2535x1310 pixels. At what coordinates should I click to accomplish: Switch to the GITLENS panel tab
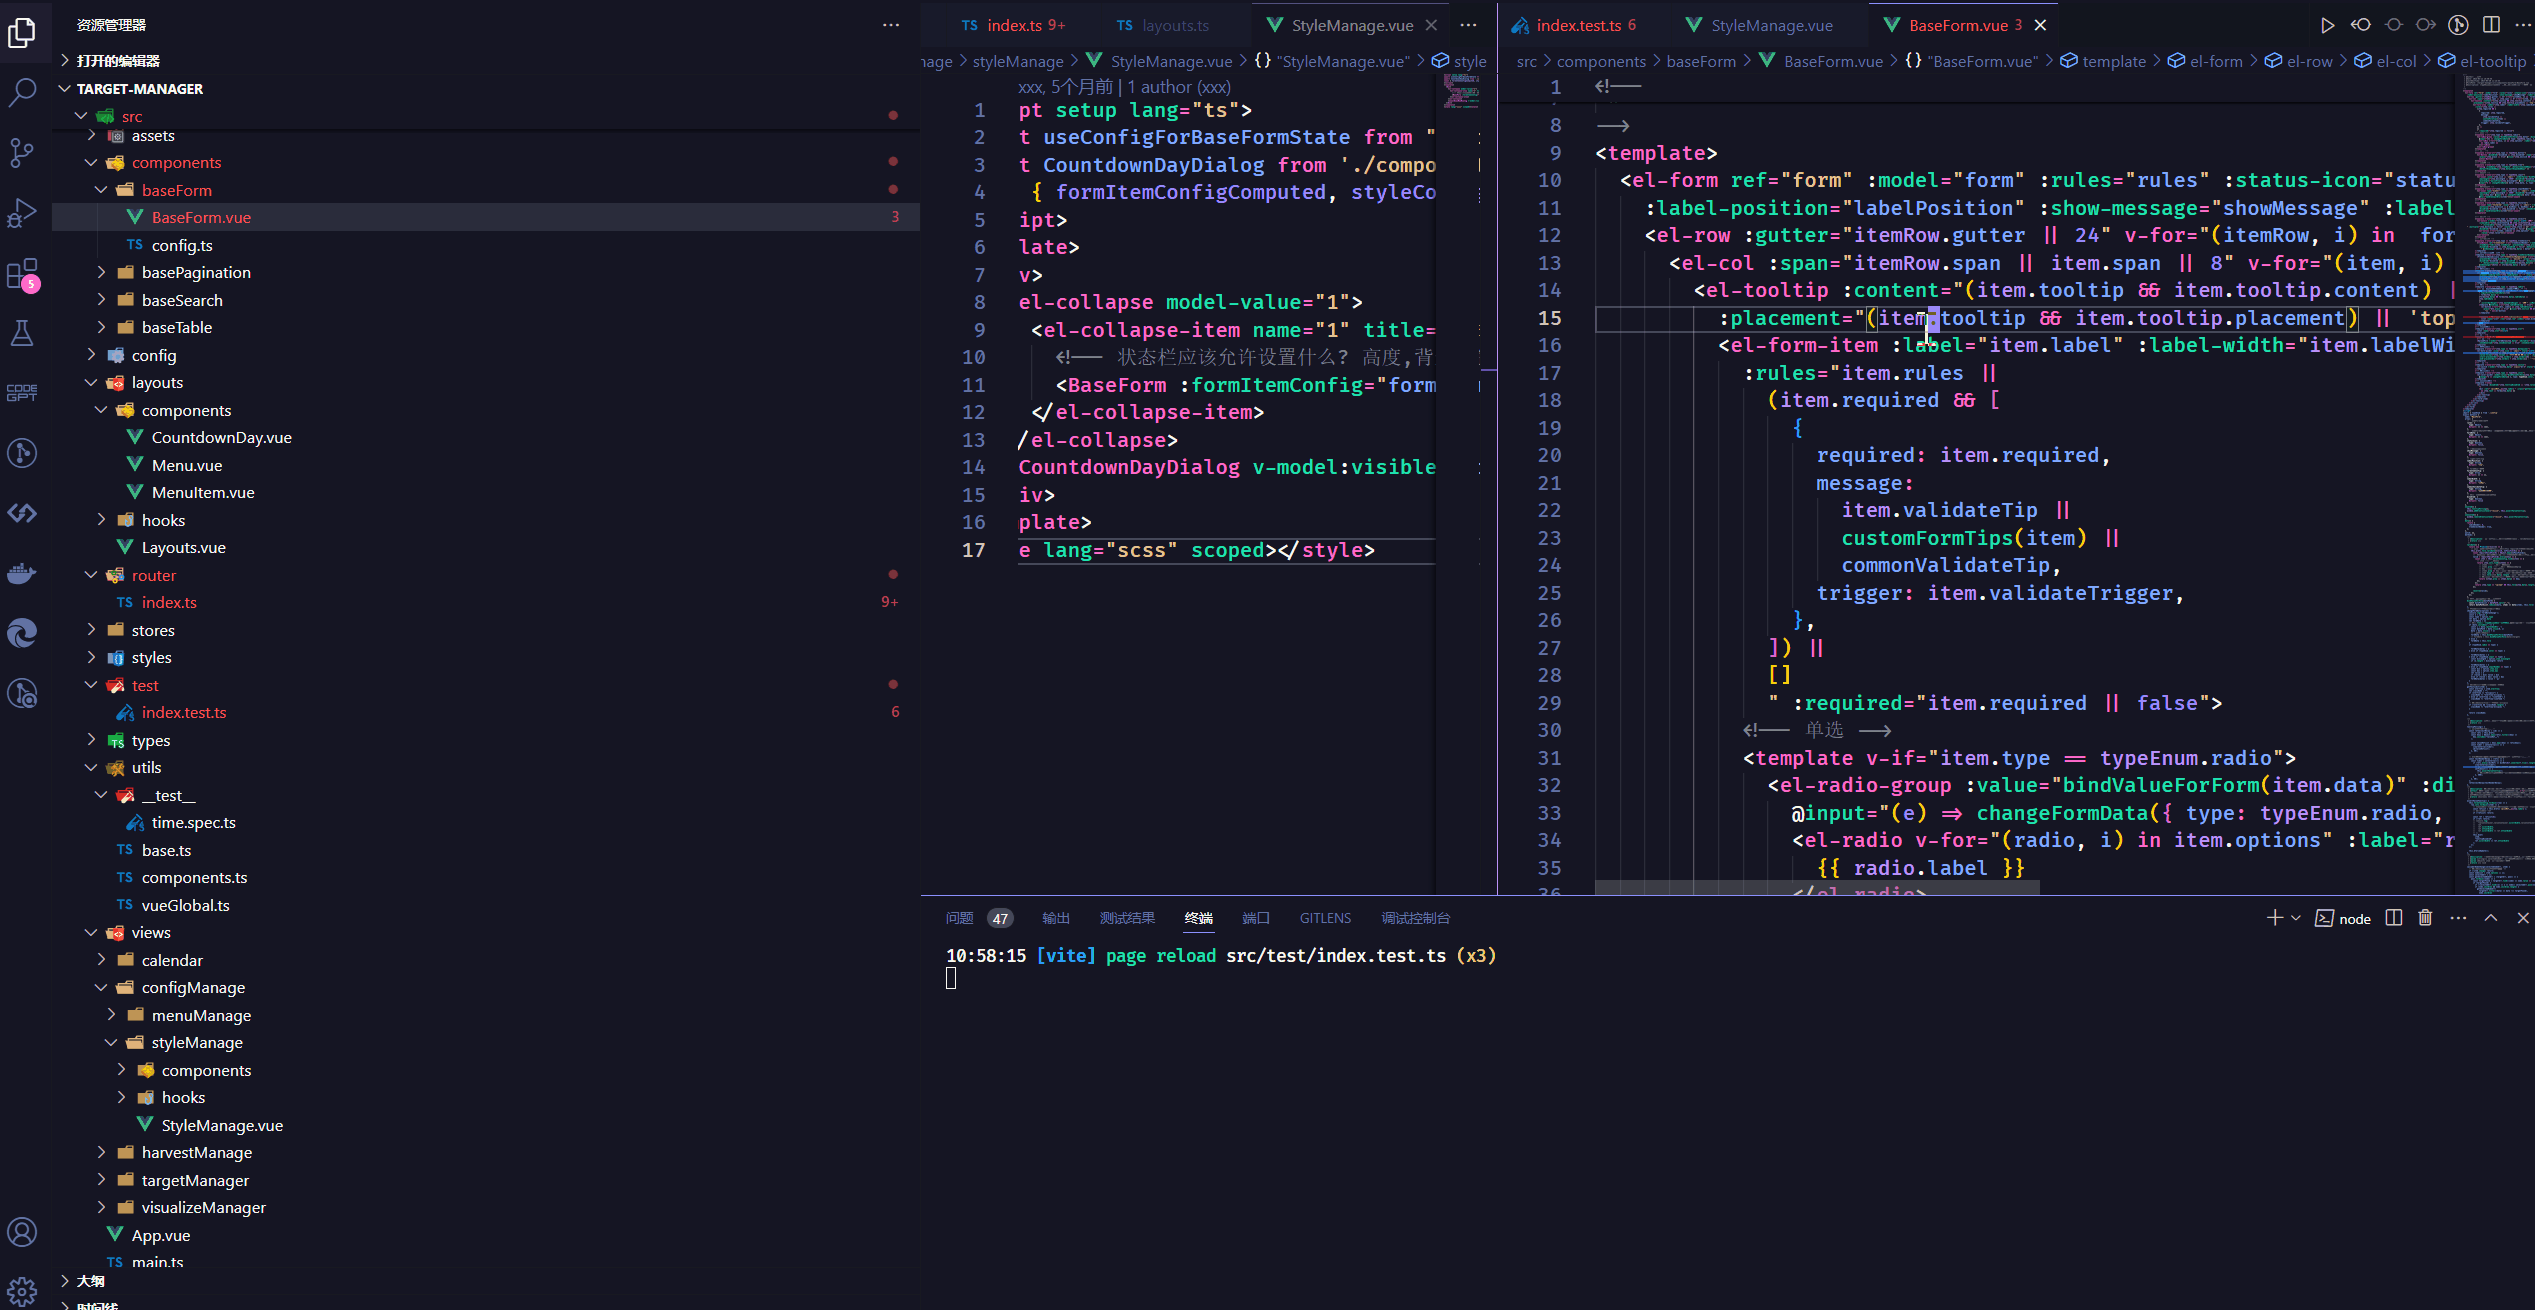[x=1325, y=917]
